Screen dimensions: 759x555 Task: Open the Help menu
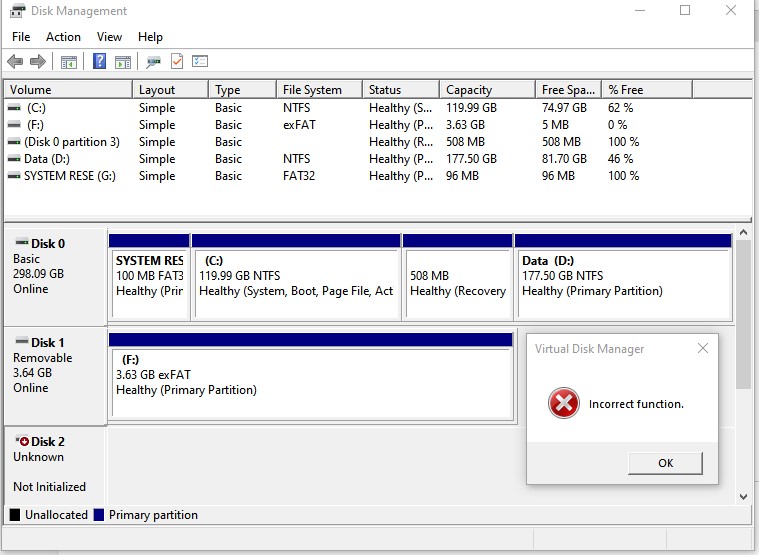tap(150, 37)
